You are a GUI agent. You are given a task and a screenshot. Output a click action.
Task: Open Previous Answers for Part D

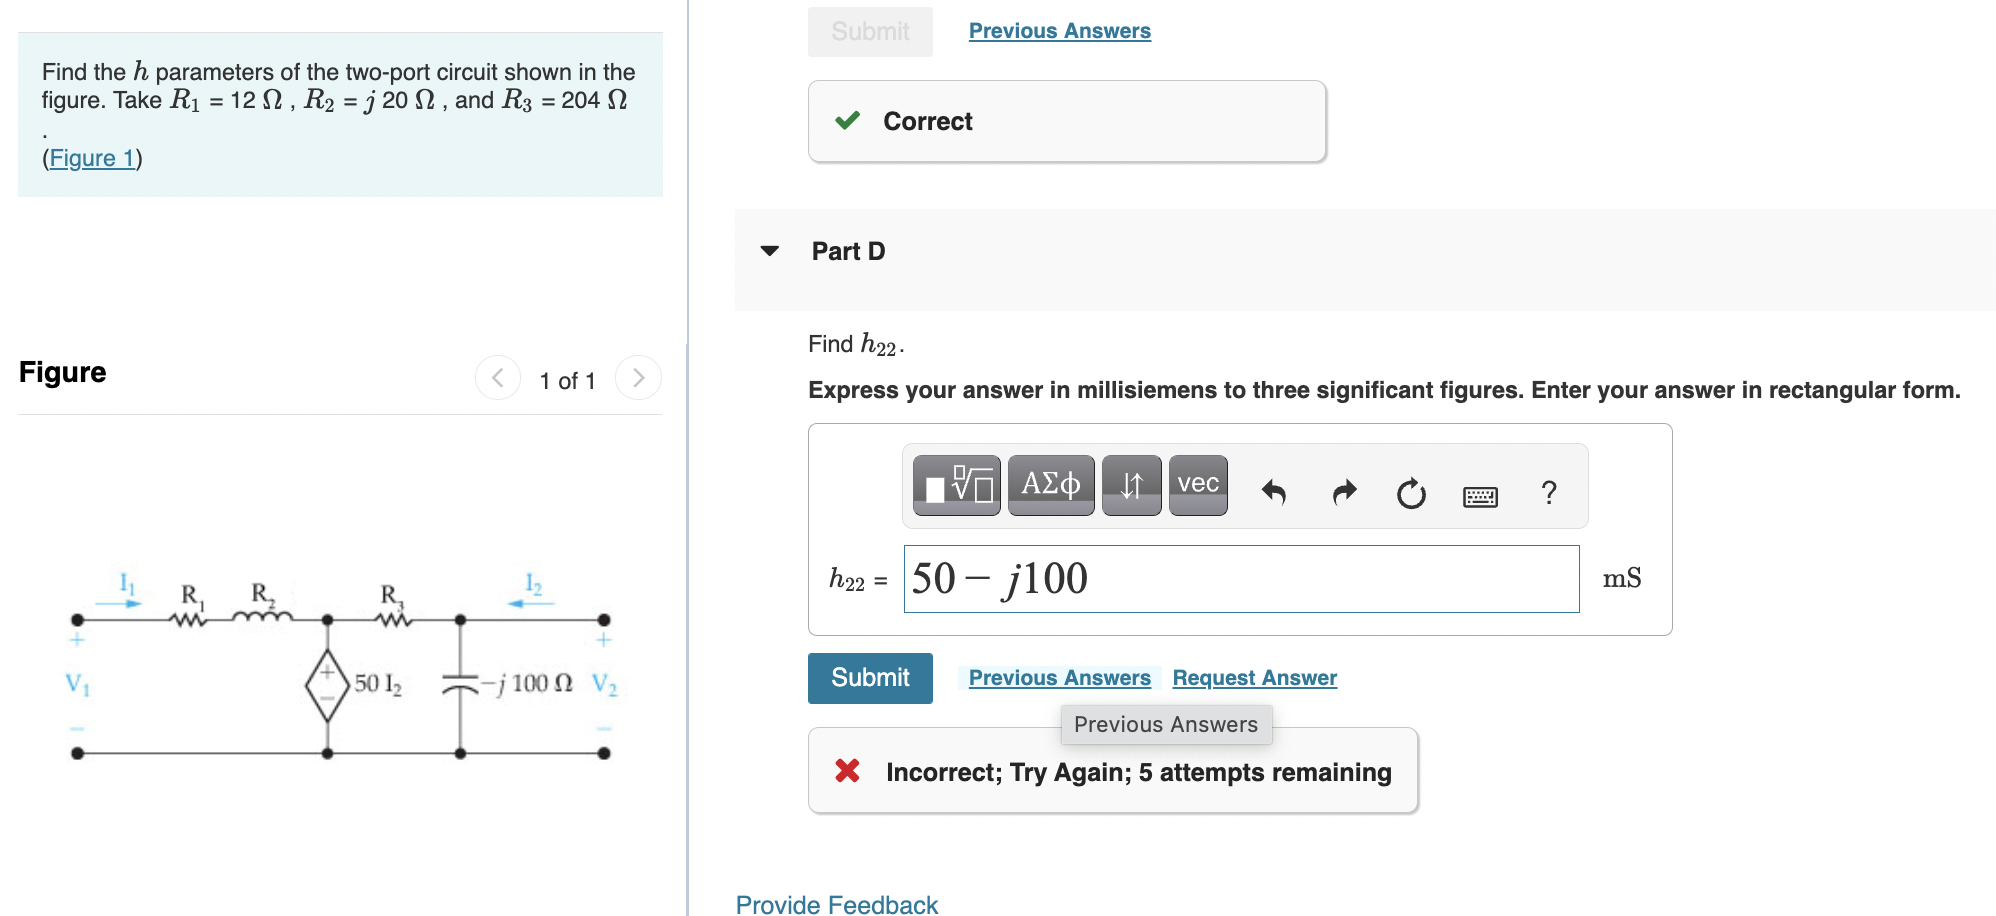coord(1059,677)
